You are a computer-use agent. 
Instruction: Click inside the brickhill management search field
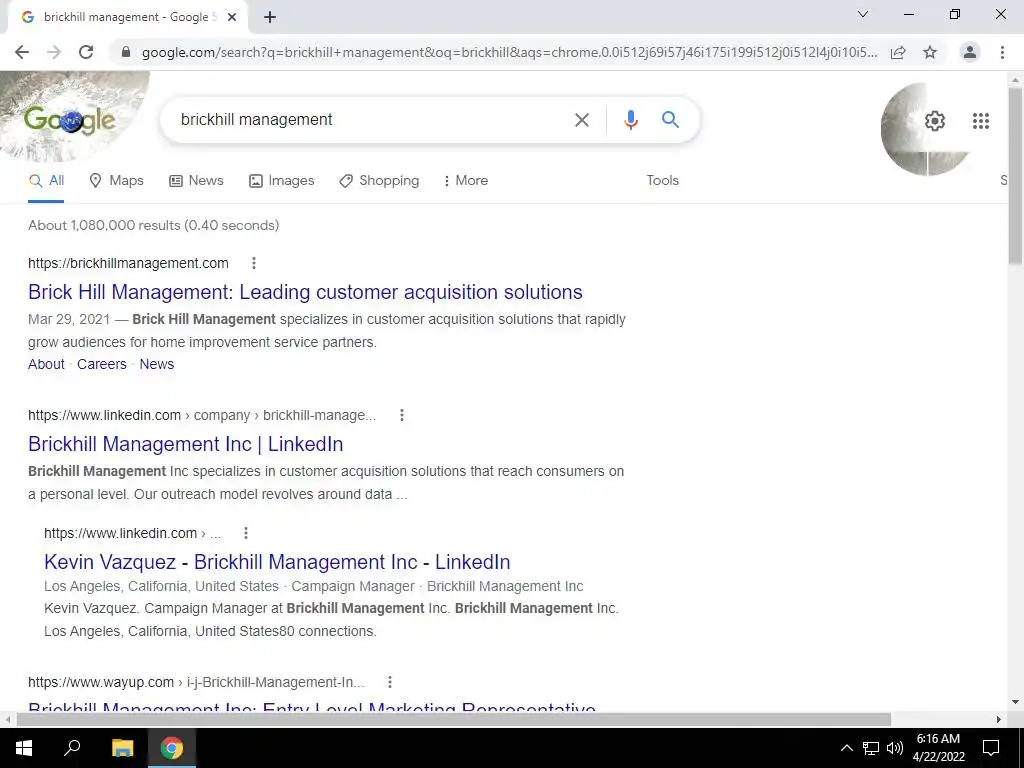[x=366, y=120]
